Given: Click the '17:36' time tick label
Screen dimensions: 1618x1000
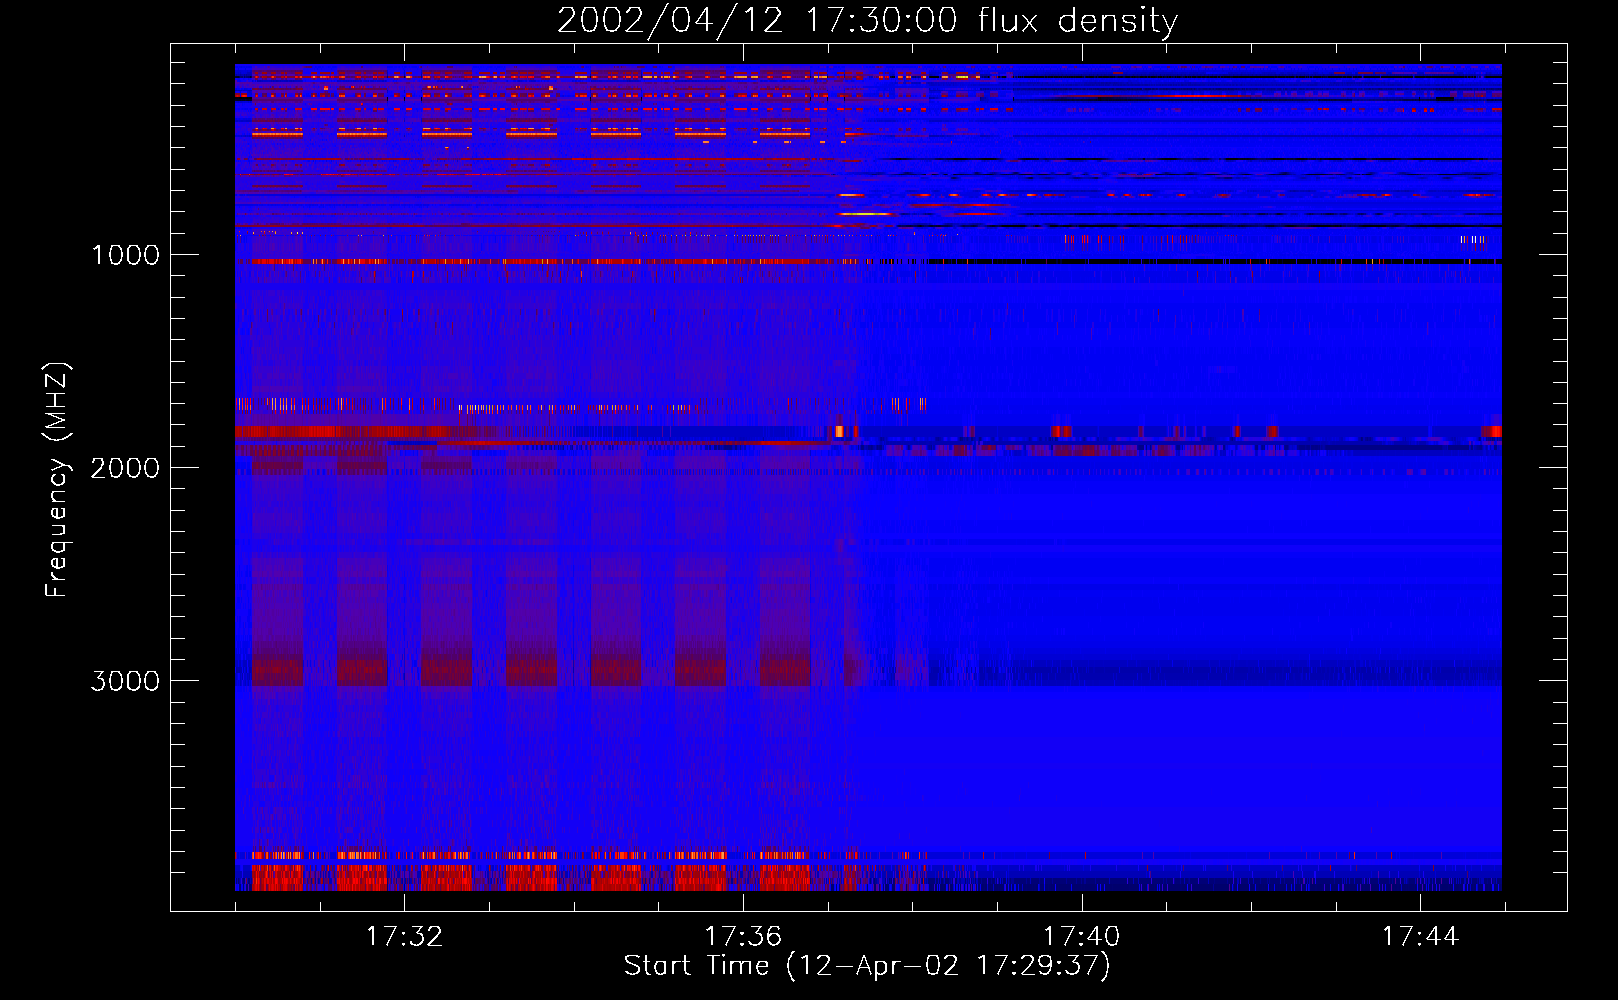Looking at the screenshot, I should 743,937.
